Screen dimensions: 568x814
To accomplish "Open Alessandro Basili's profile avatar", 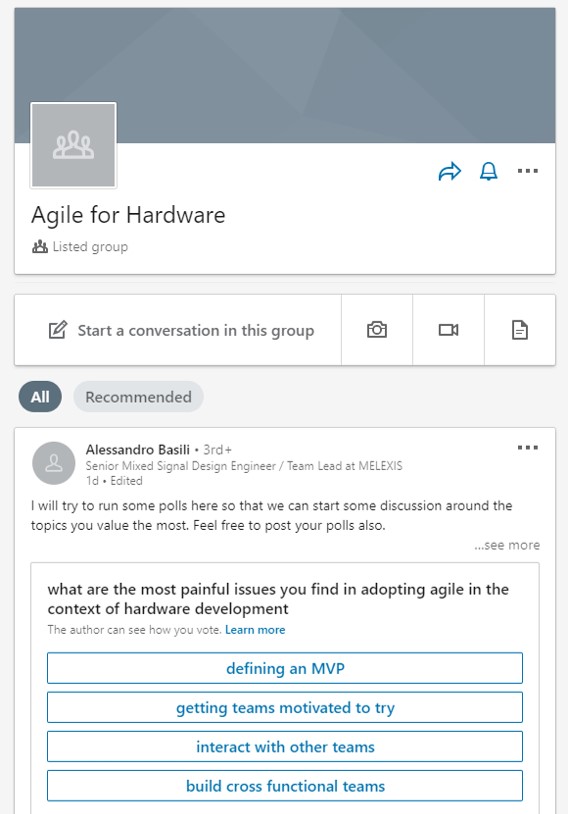I will [x=53, y=463].
